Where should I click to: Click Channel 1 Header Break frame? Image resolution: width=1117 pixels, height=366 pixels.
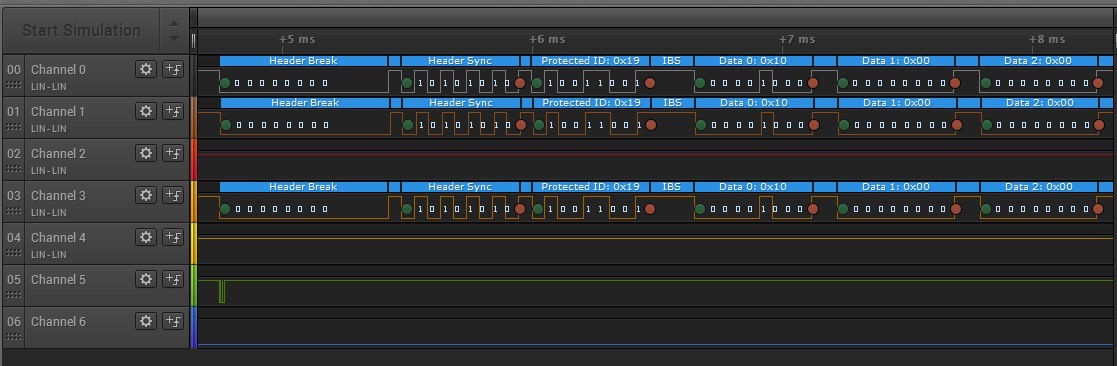(305, 103)
